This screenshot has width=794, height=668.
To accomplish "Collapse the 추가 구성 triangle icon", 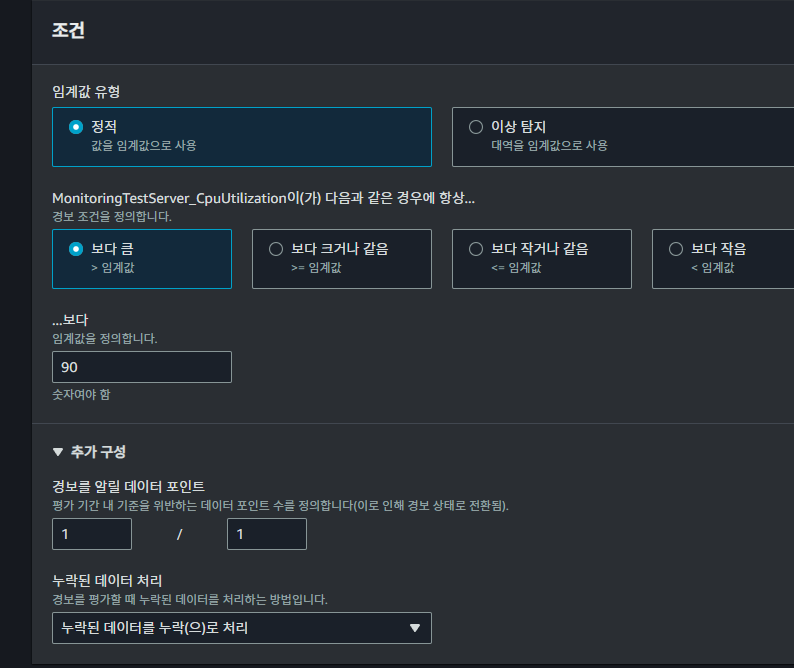I will 58,452.
